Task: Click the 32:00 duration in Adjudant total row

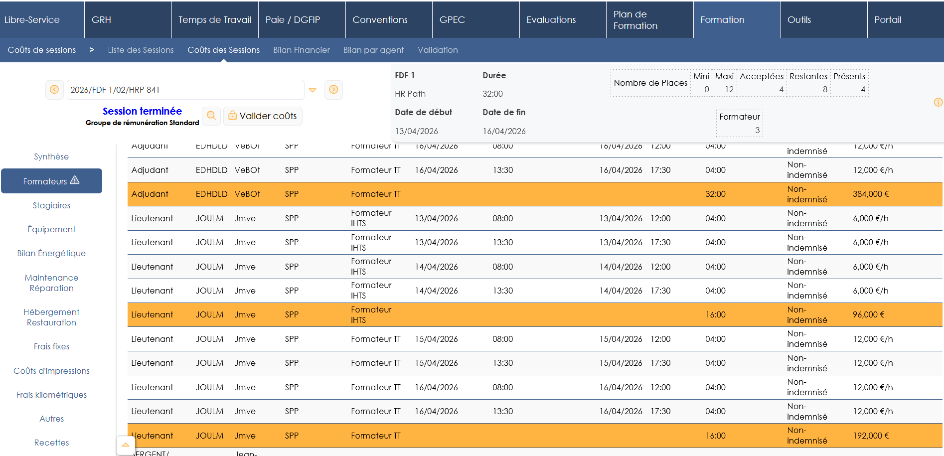Action: pyautogui.click(x=715, y=195)
